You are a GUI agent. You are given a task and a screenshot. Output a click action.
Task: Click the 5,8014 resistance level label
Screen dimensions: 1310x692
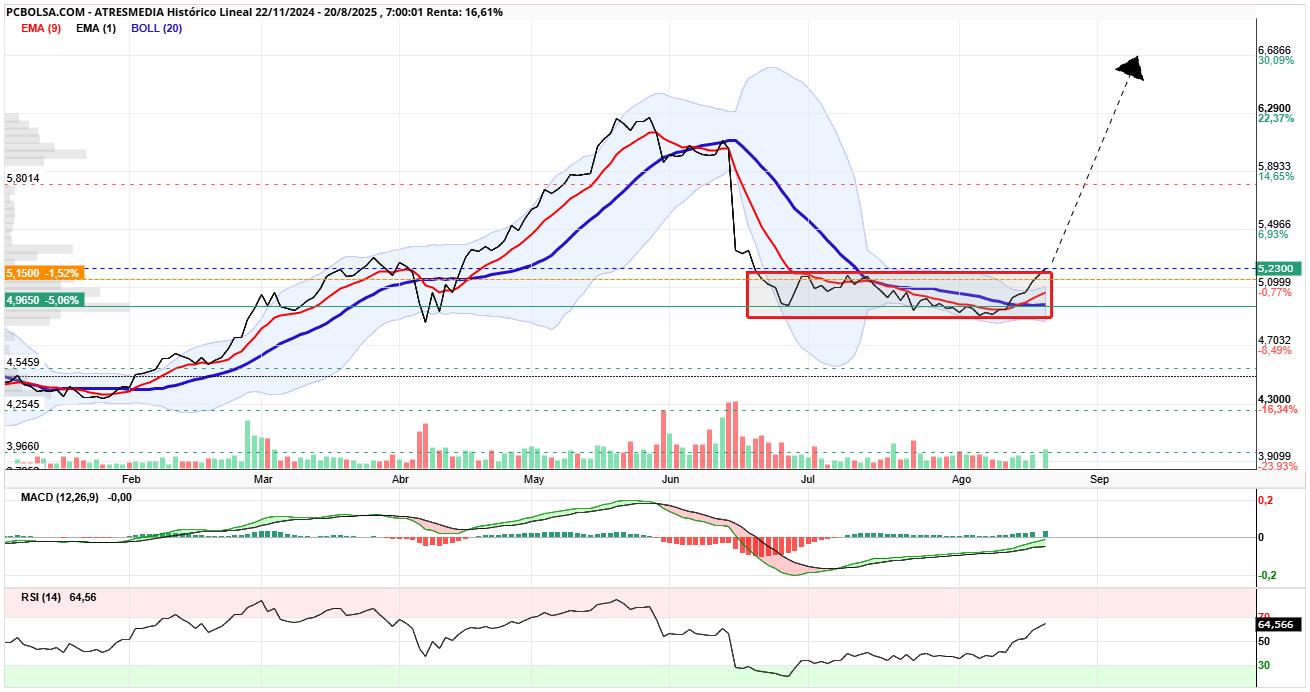coord(23,178)
